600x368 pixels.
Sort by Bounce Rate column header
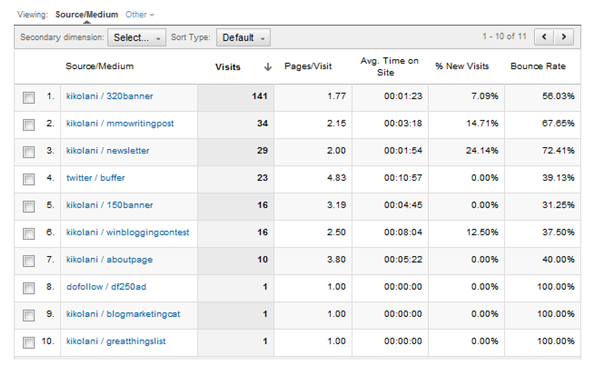538,66
